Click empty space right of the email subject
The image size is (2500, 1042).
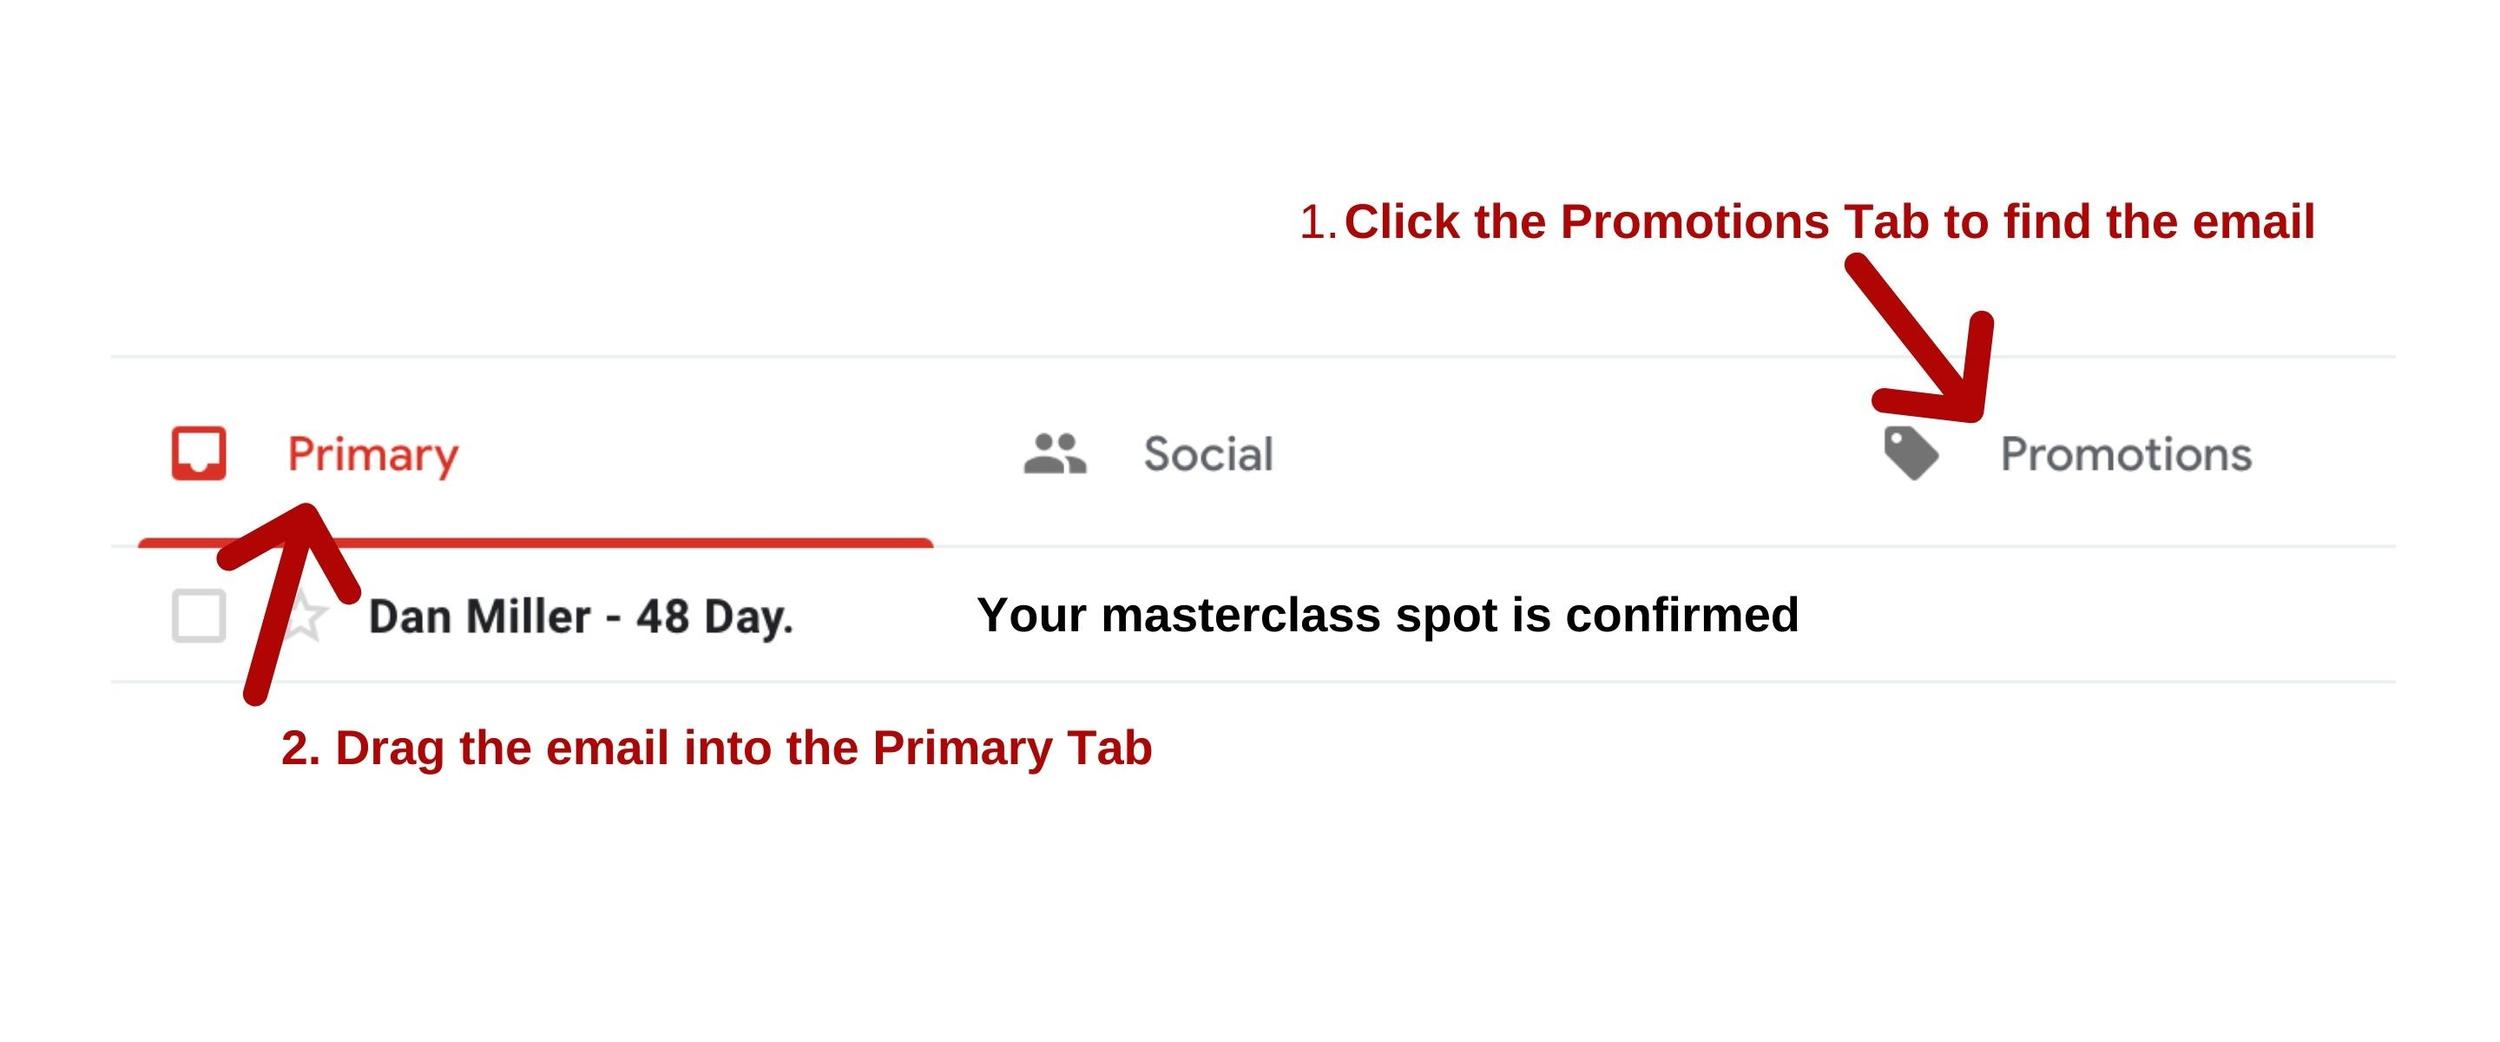(2100, 615)
